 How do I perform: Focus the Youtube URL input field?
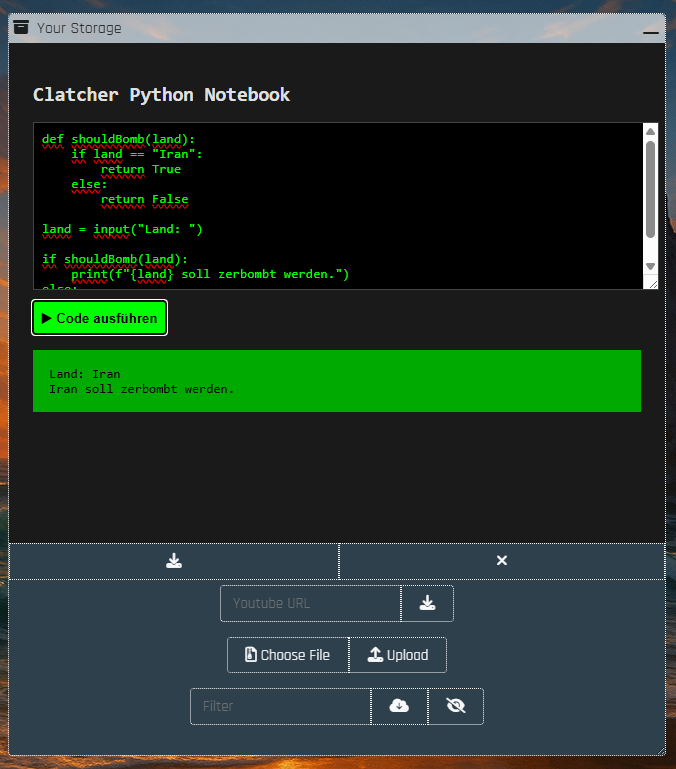(311, 603)
